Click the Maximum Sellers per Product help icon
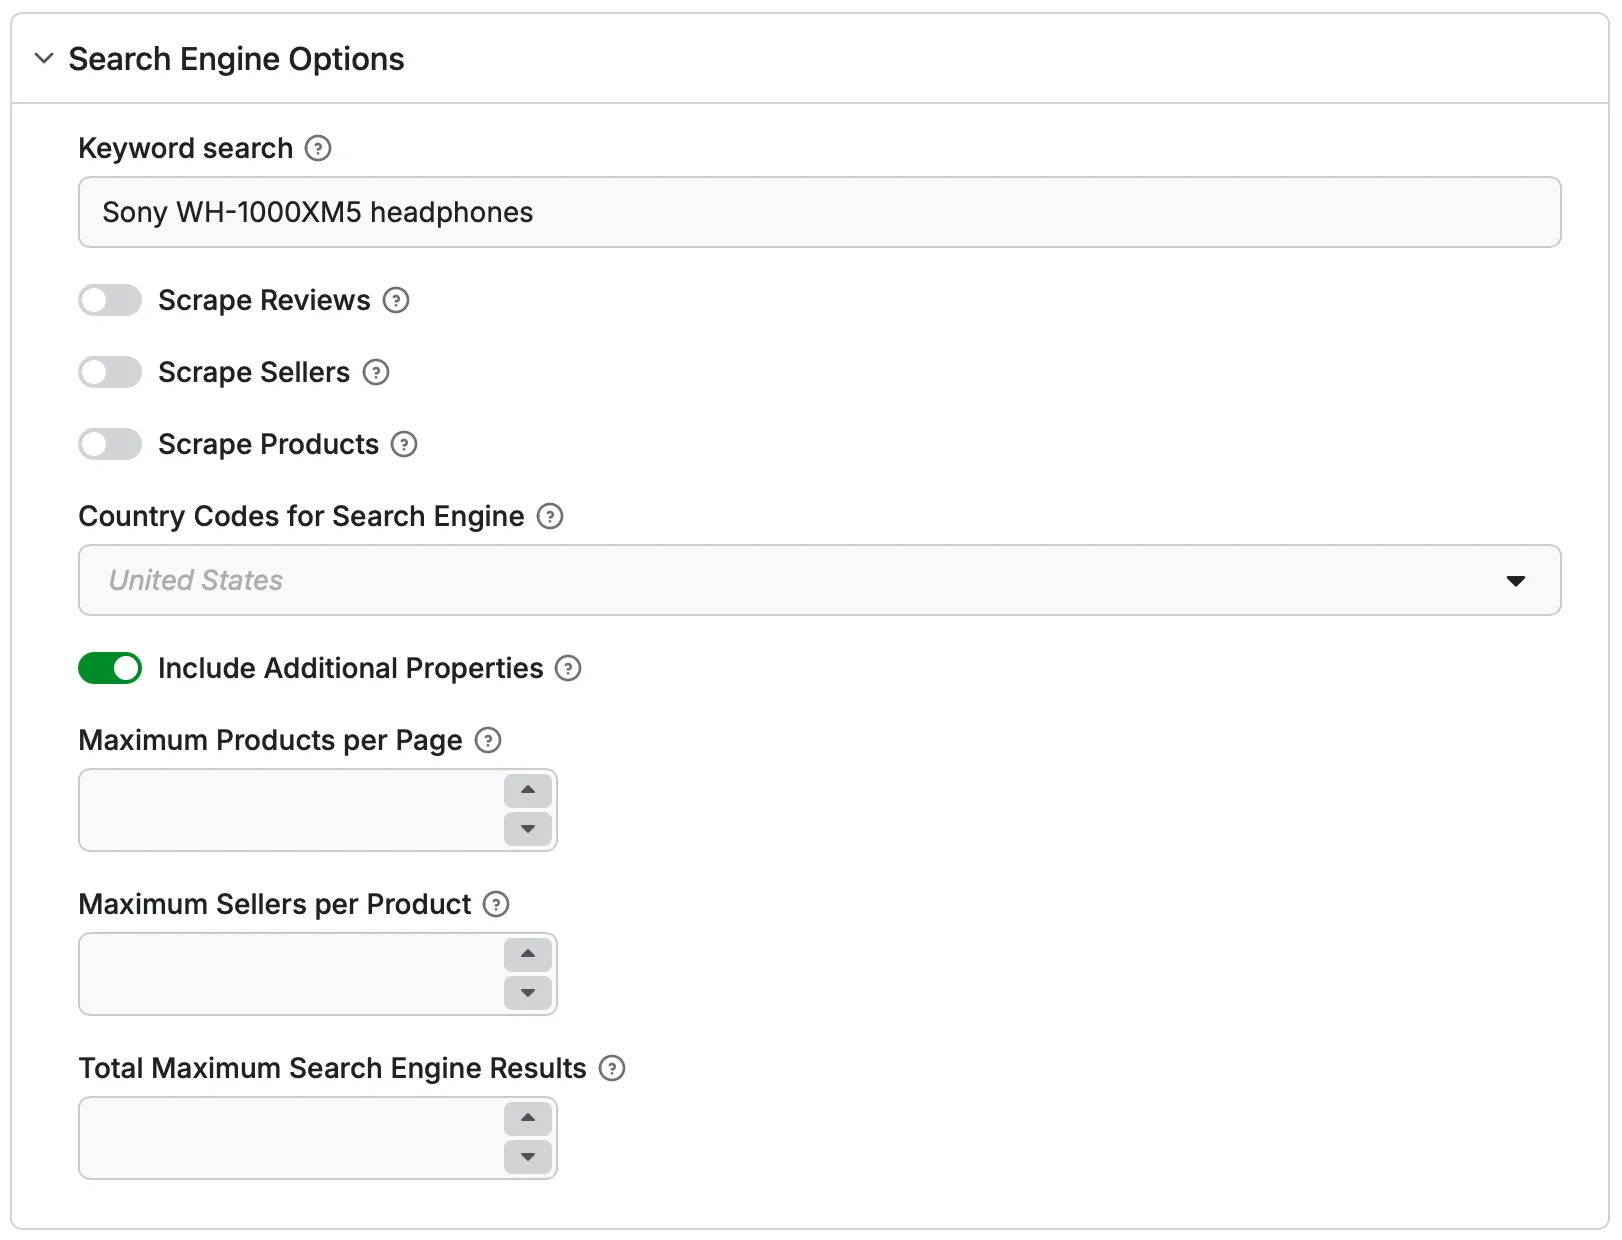This screenshot has width=1622, height=1240. [x=495, y=904]
